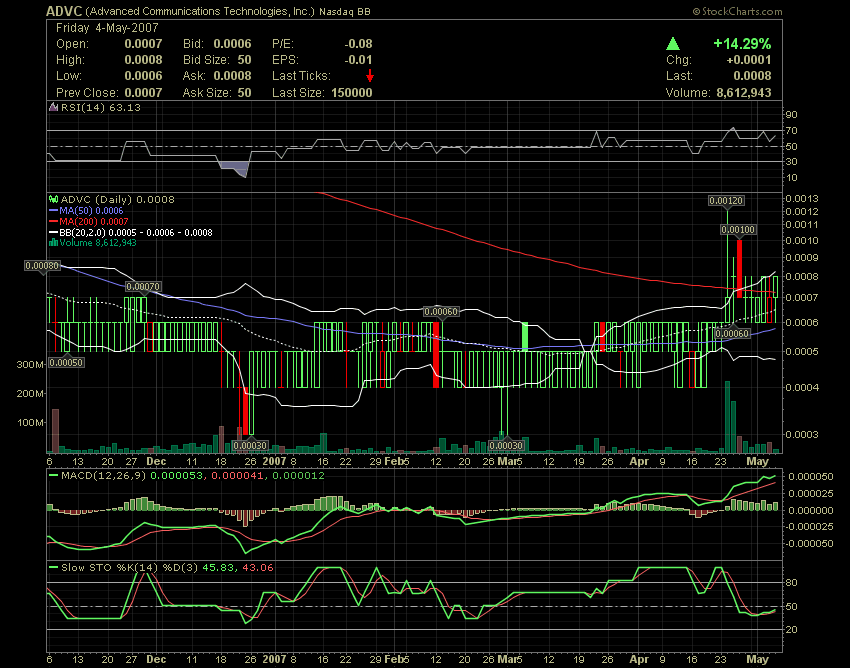Viewport: 850px width, 668px height.
Task: Click the MACD green value 0.000053
Action: (x=176, y=476)
